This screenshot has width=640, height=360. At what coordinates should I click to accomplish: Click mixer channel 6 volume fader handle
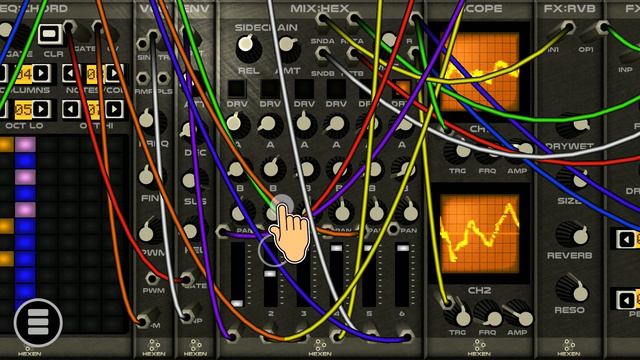[402, 248]
